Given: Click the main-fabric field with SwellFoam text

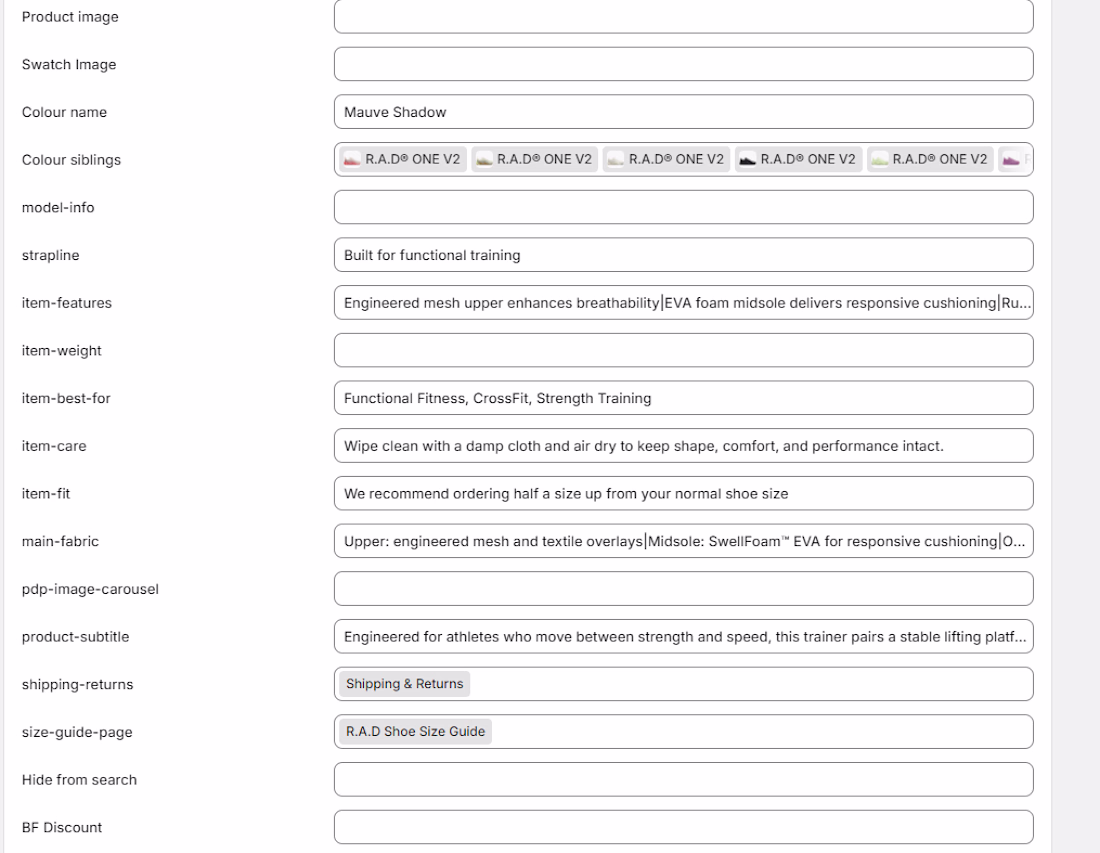Looking at the screenshot, I should (683, 541).
